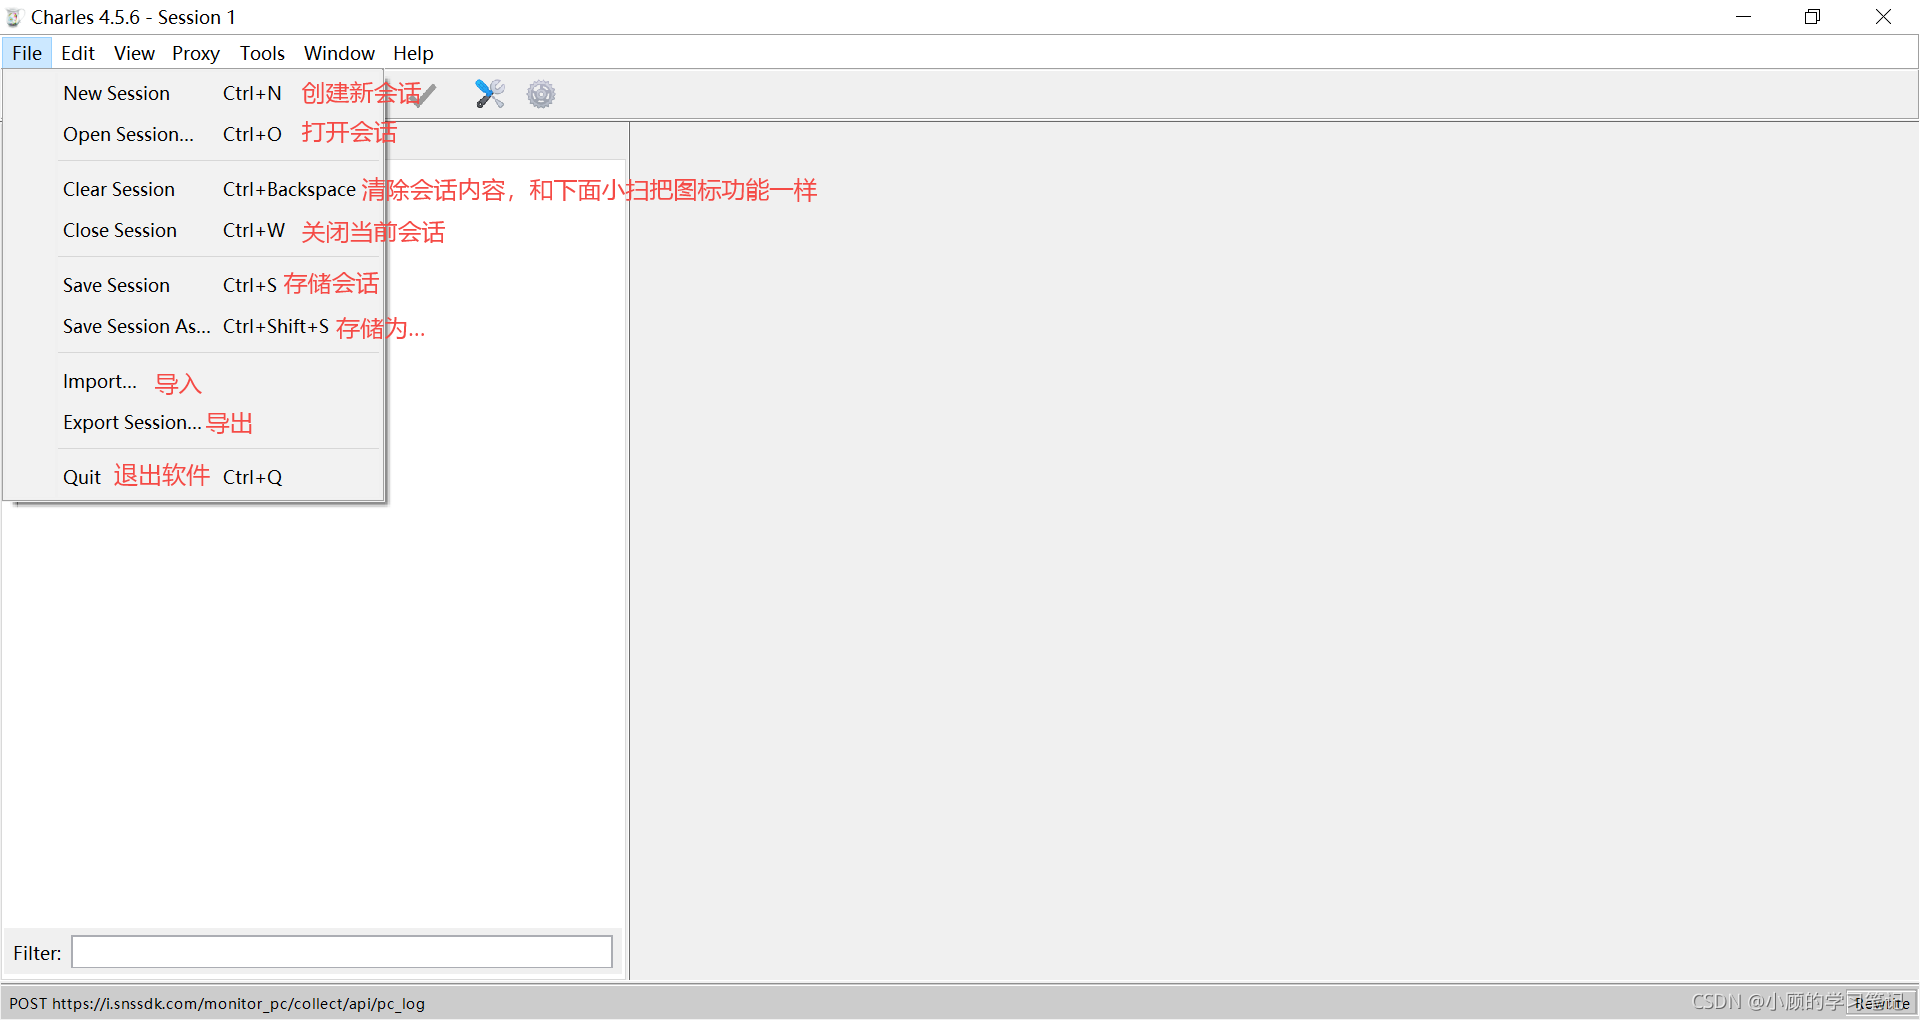Select Export Session... menu entry

point(193,422)
